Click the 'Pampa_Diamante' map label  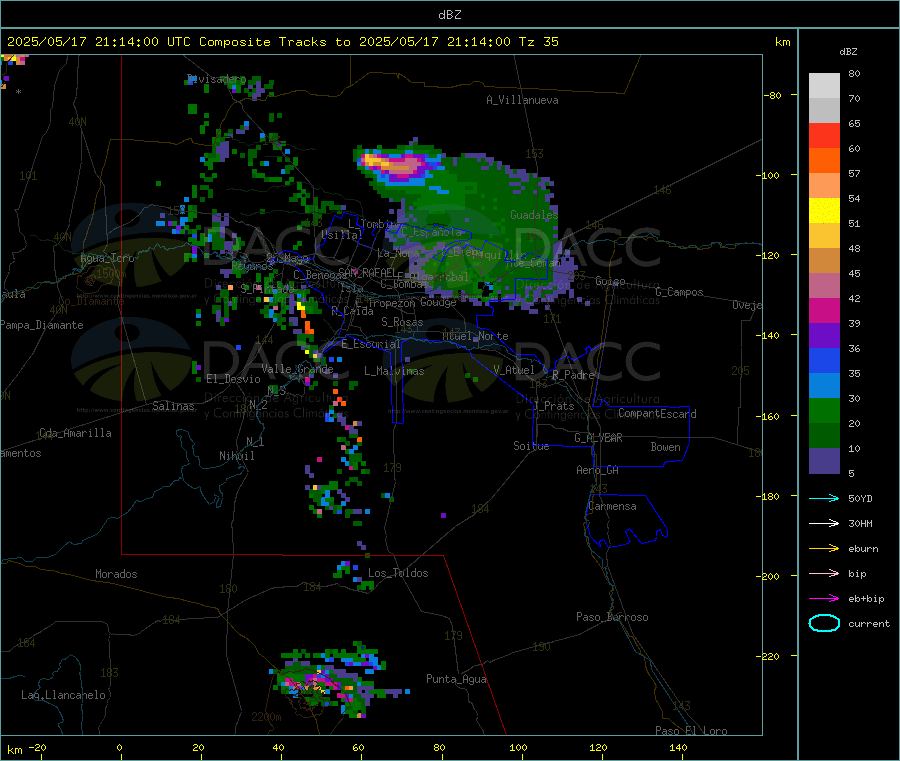(42, 325)
